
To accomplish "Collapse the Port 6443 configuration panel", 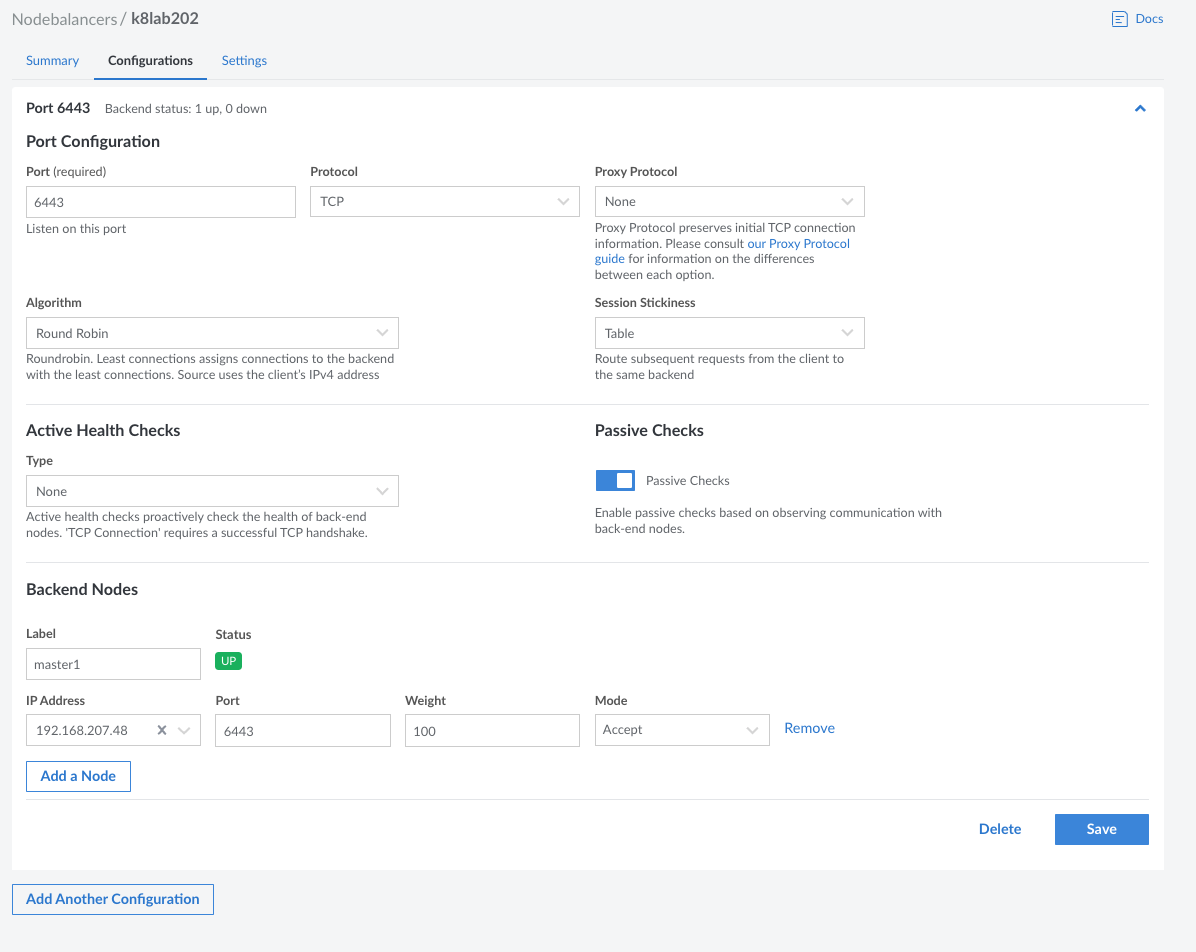I will pos(1139,108).
